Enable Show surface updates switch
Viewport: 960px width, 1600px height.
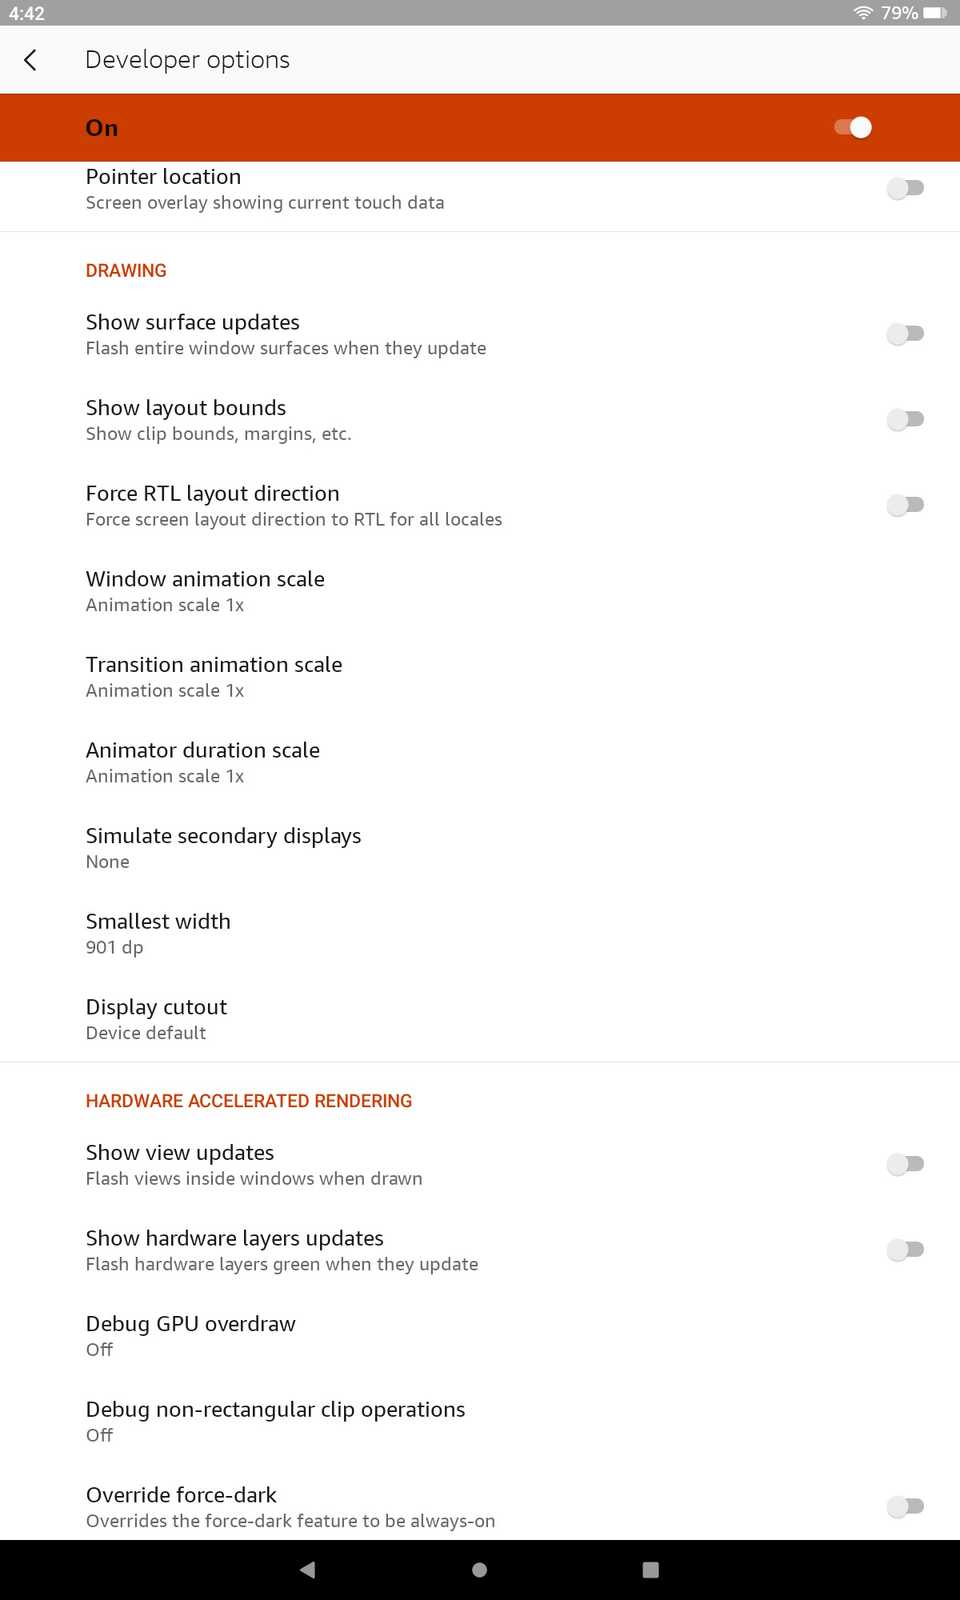coord(905,334)
